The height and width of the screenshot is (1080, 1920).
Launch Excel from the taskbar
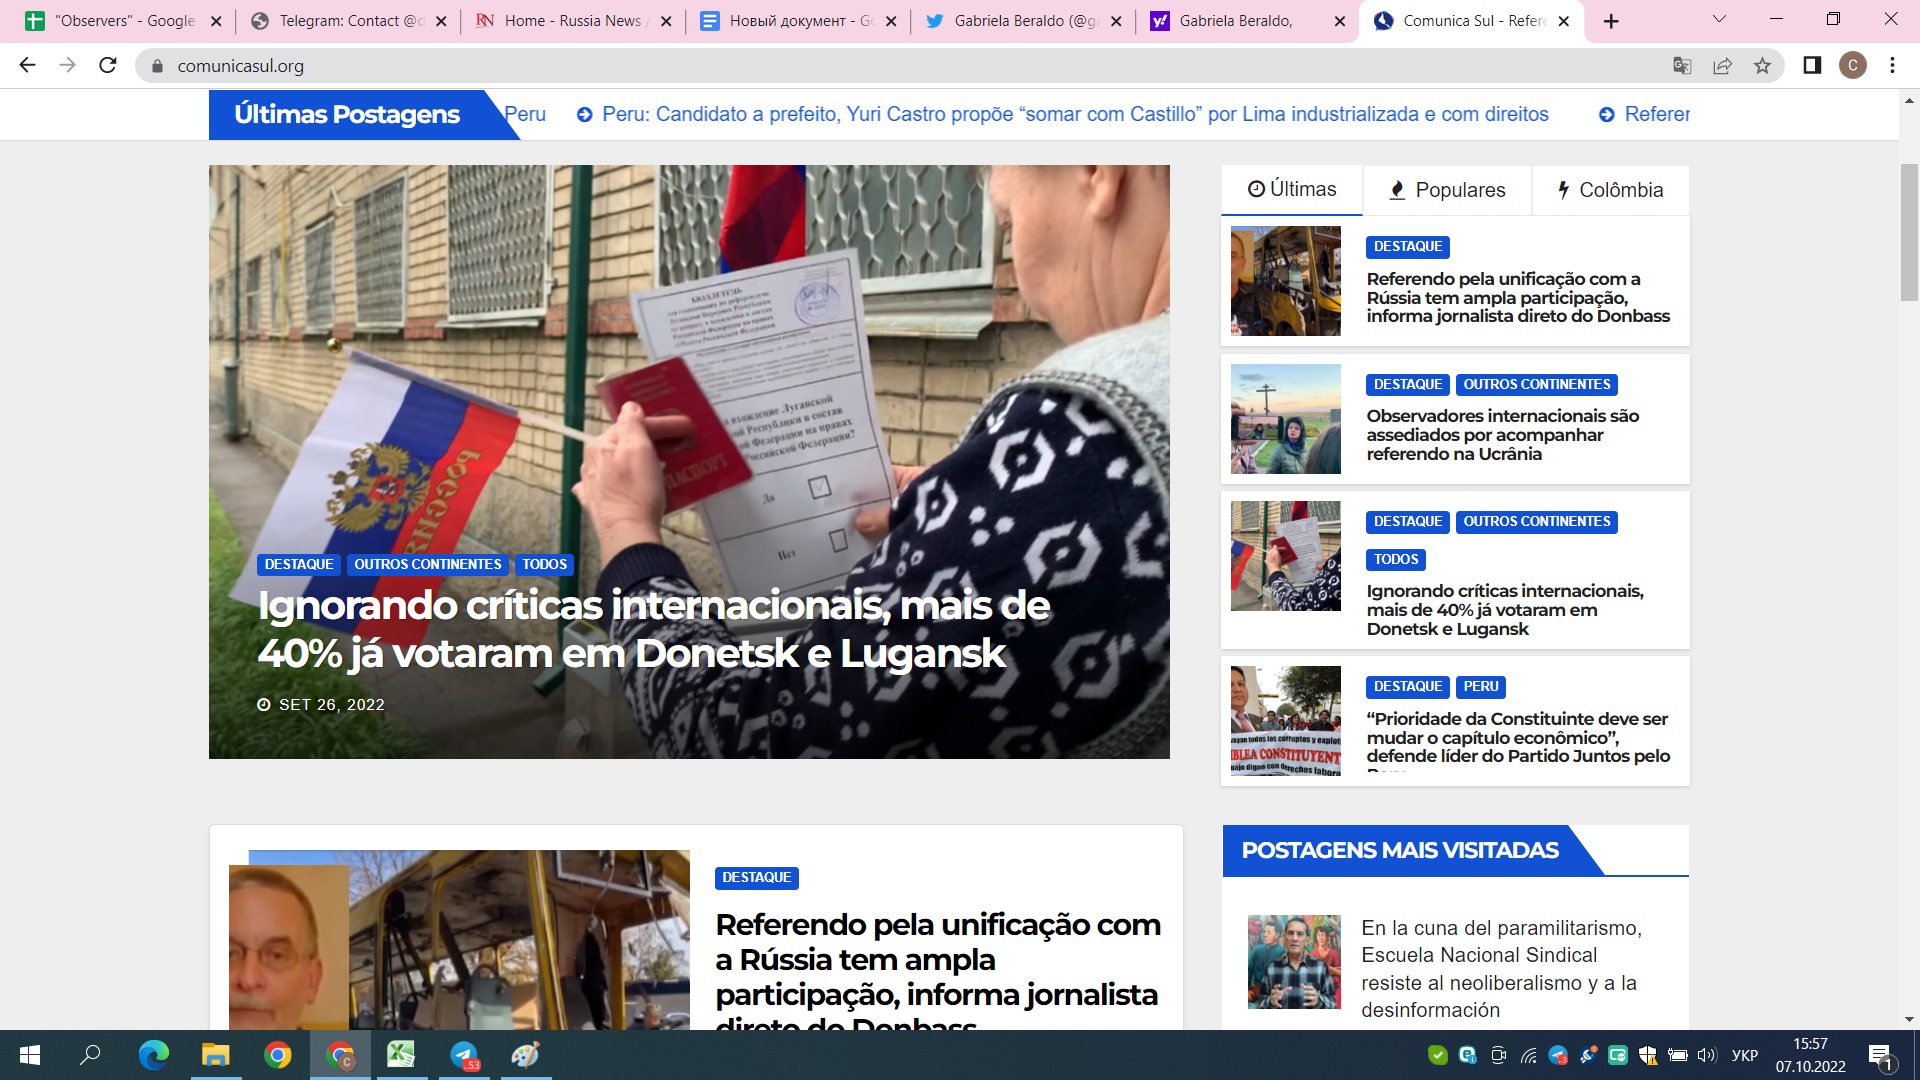point(401,1055)
